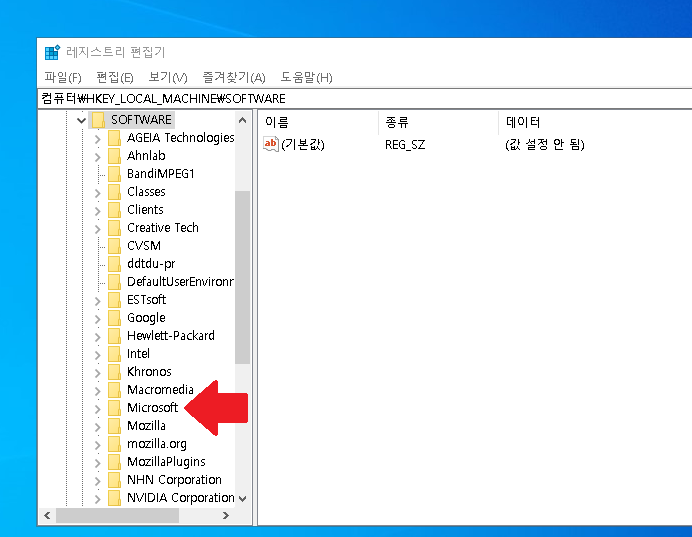692x537 pixels.
Task: Click the tree scroll down arrow
Action: coord(242,499)
